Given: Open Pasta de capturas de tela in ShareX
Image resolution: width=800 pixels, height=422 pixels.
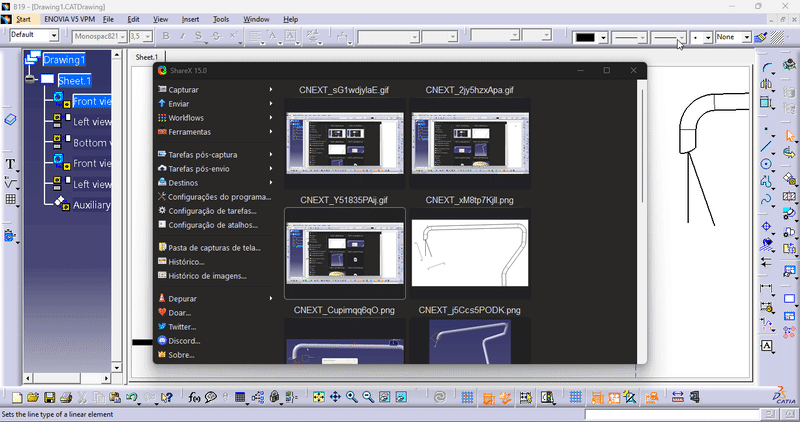Looking at the screenshot, I should [x=215, y=248].
